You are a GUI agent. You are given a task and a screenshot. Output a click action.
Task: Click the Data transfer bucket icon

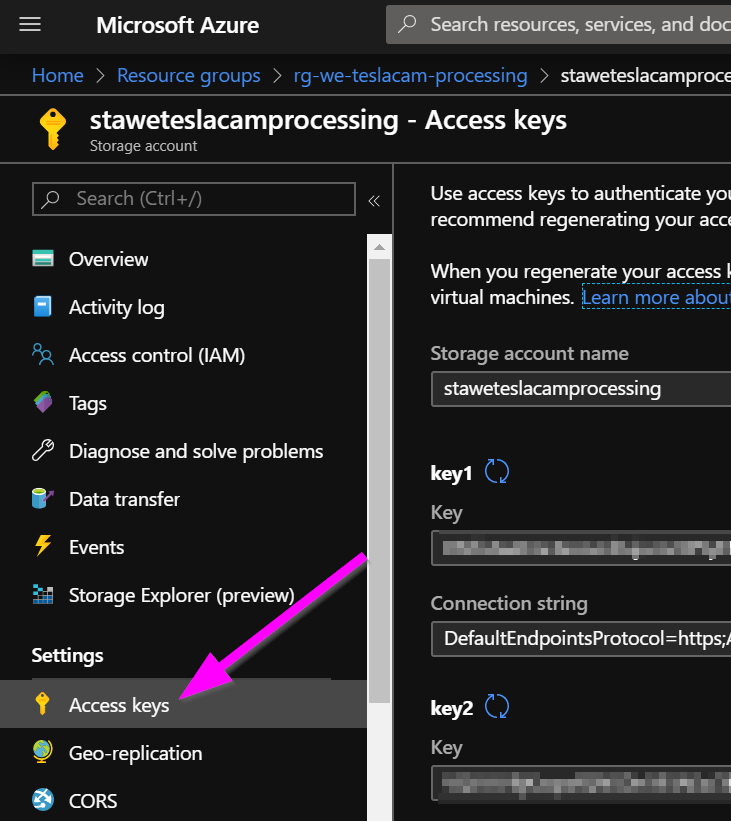tap(43, 498)
